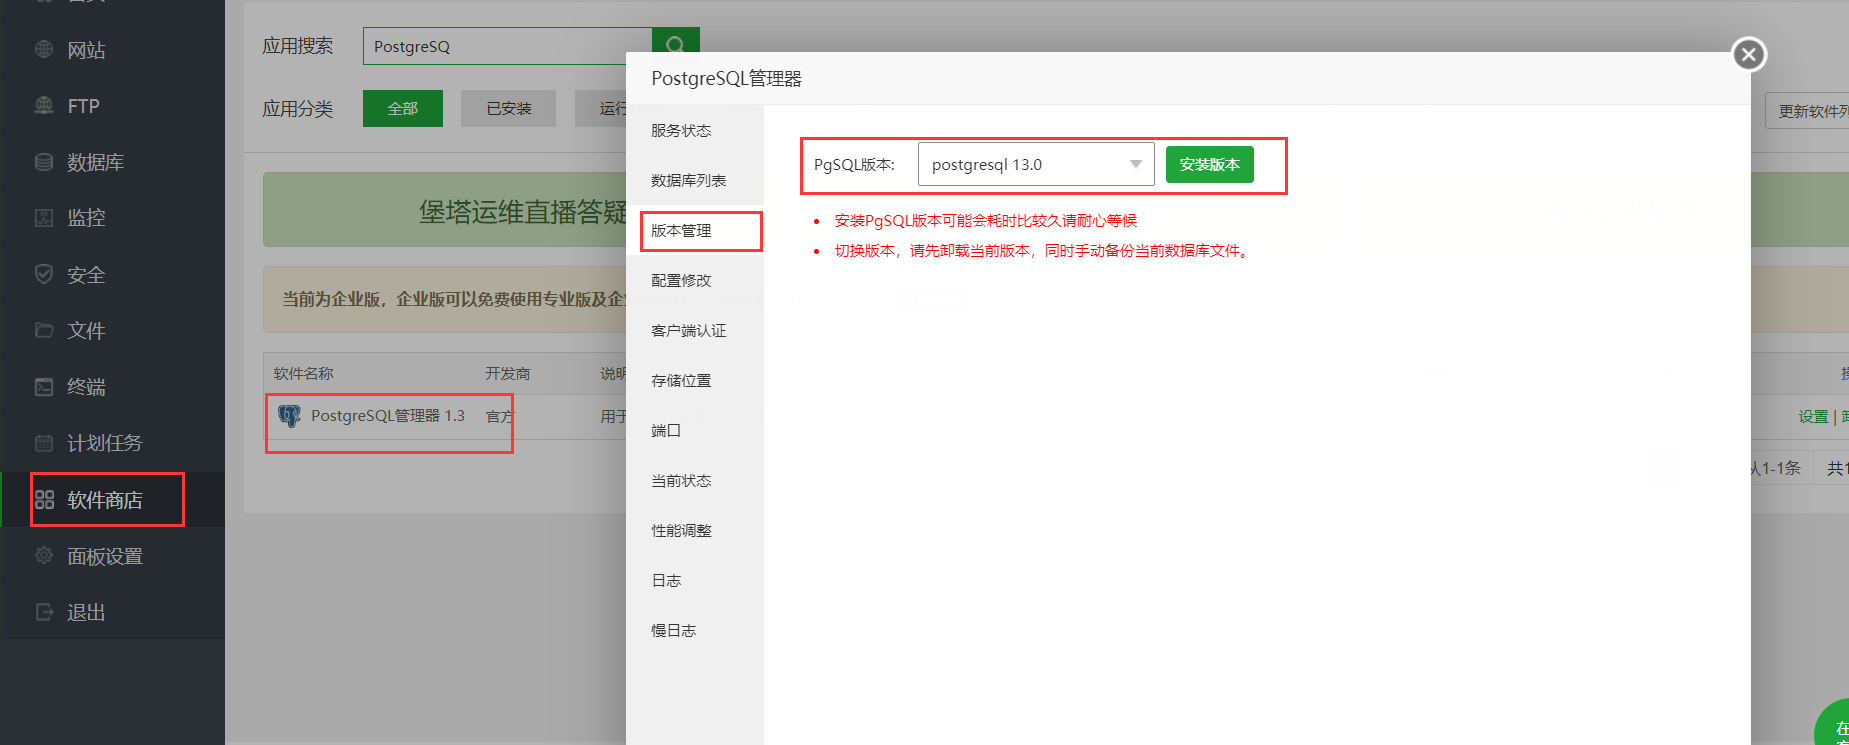The height and width of the screenshot is (745, 1849).
Task: Click the grid icon beside 软件商店
Action: click(x=44, y=499)
